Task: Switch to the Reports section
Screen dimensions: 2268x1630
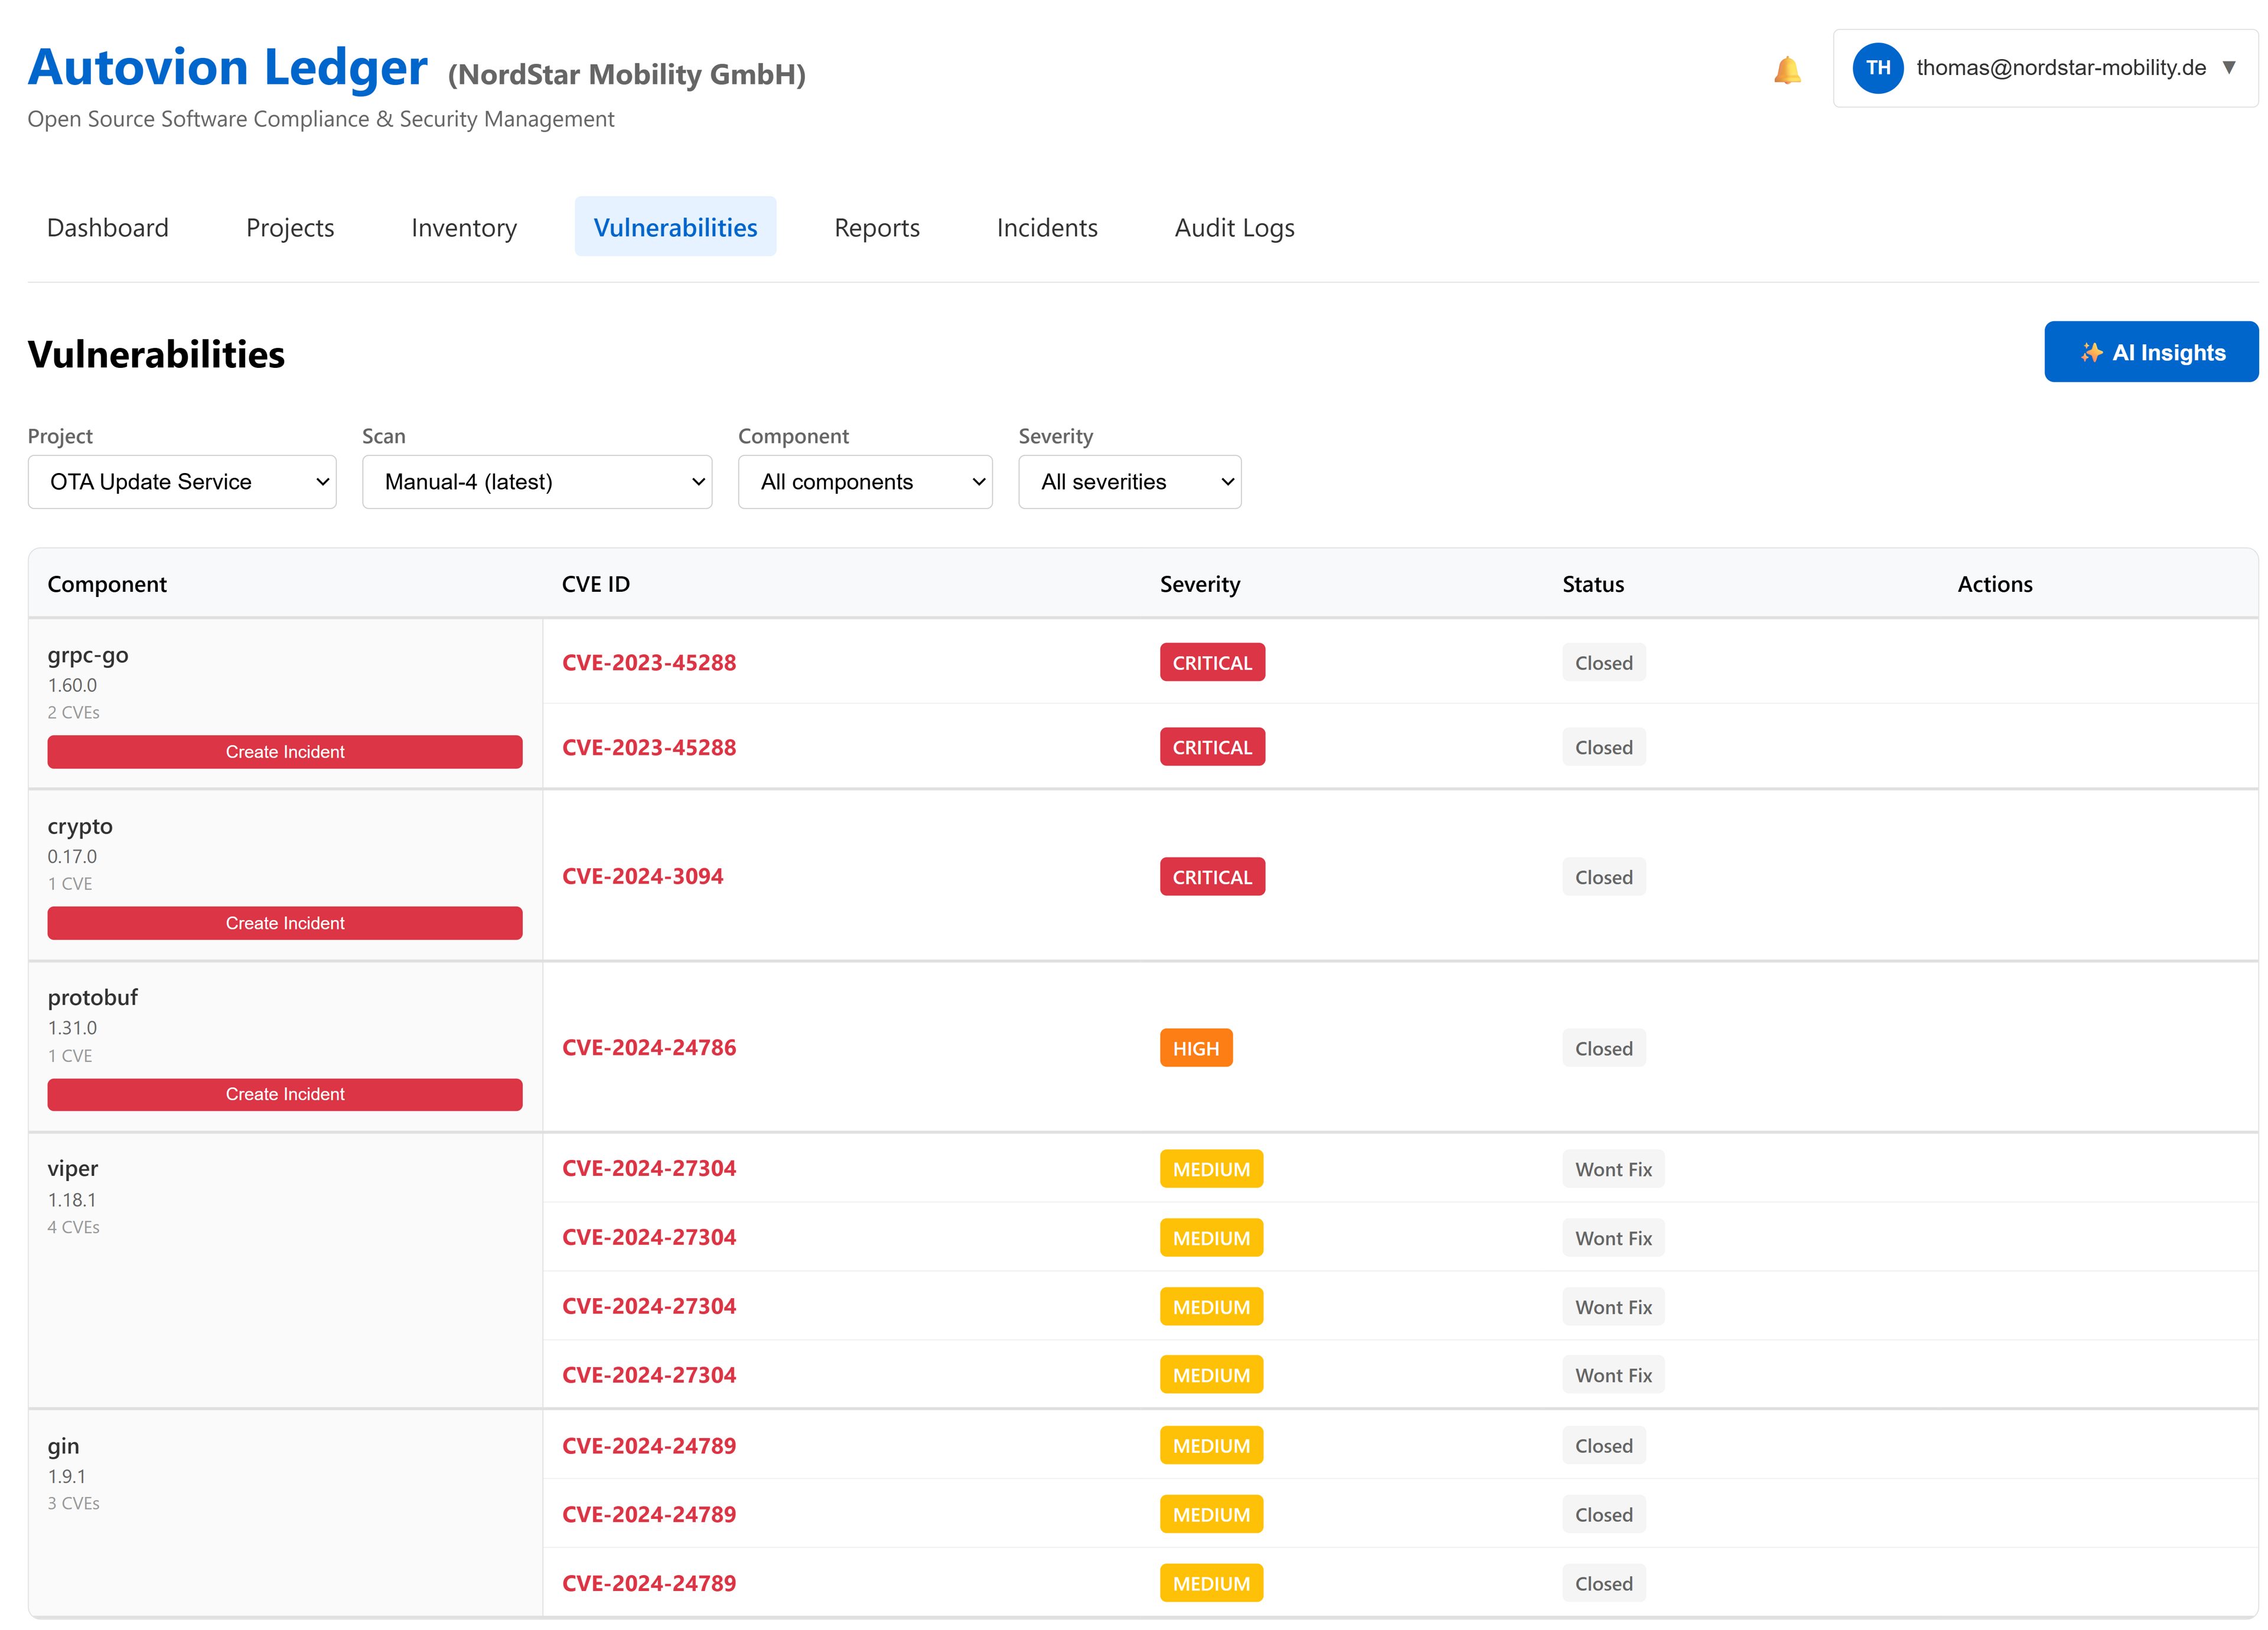Action: tap(876, 227)
